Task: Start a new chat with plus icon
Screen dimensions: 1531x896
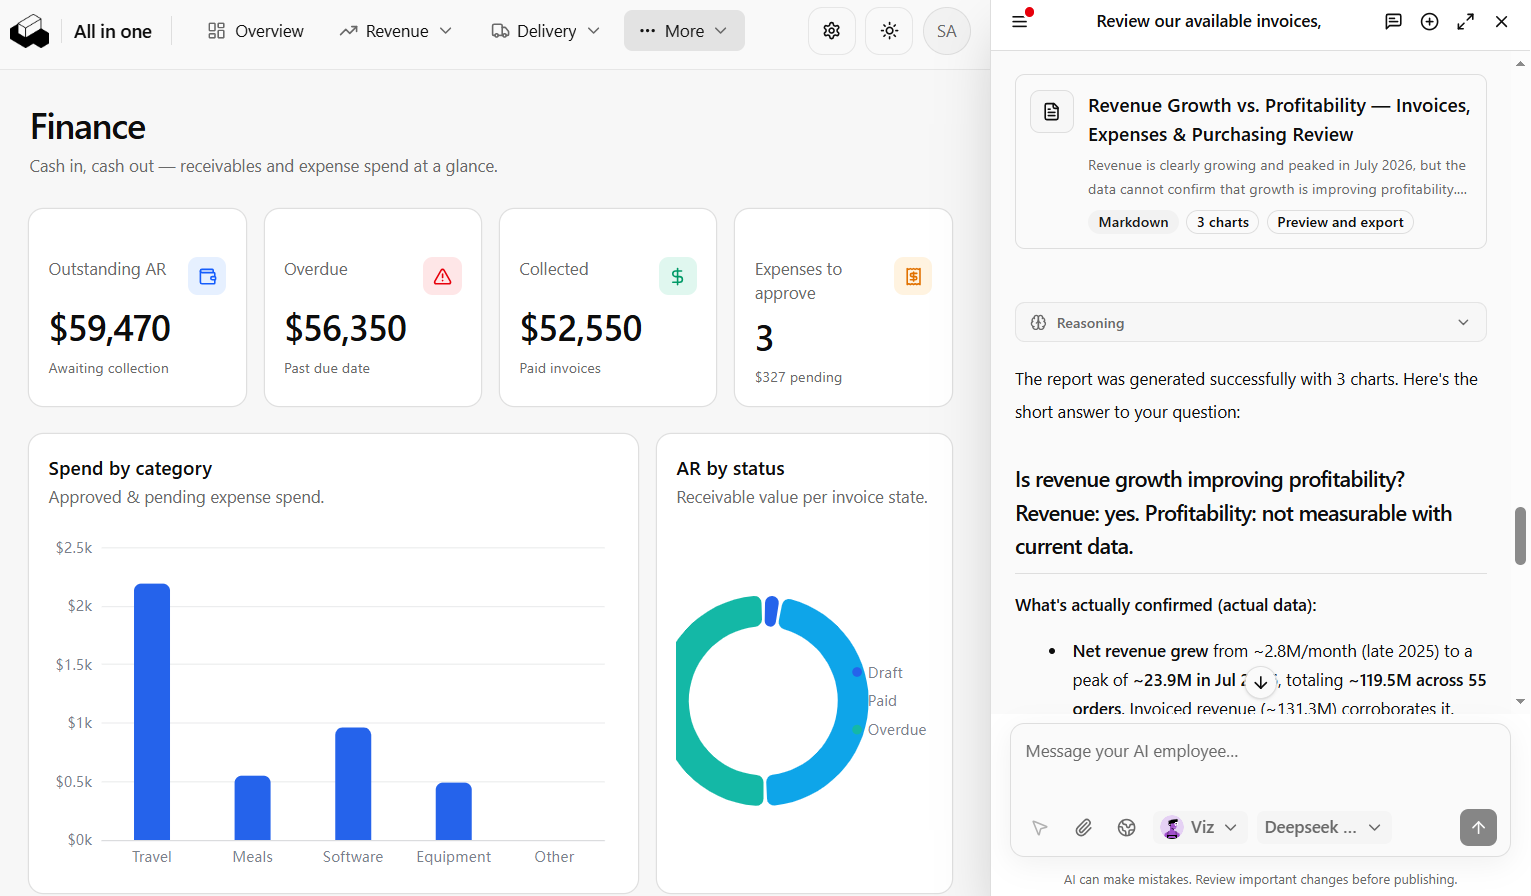Action: [1429, 21]
